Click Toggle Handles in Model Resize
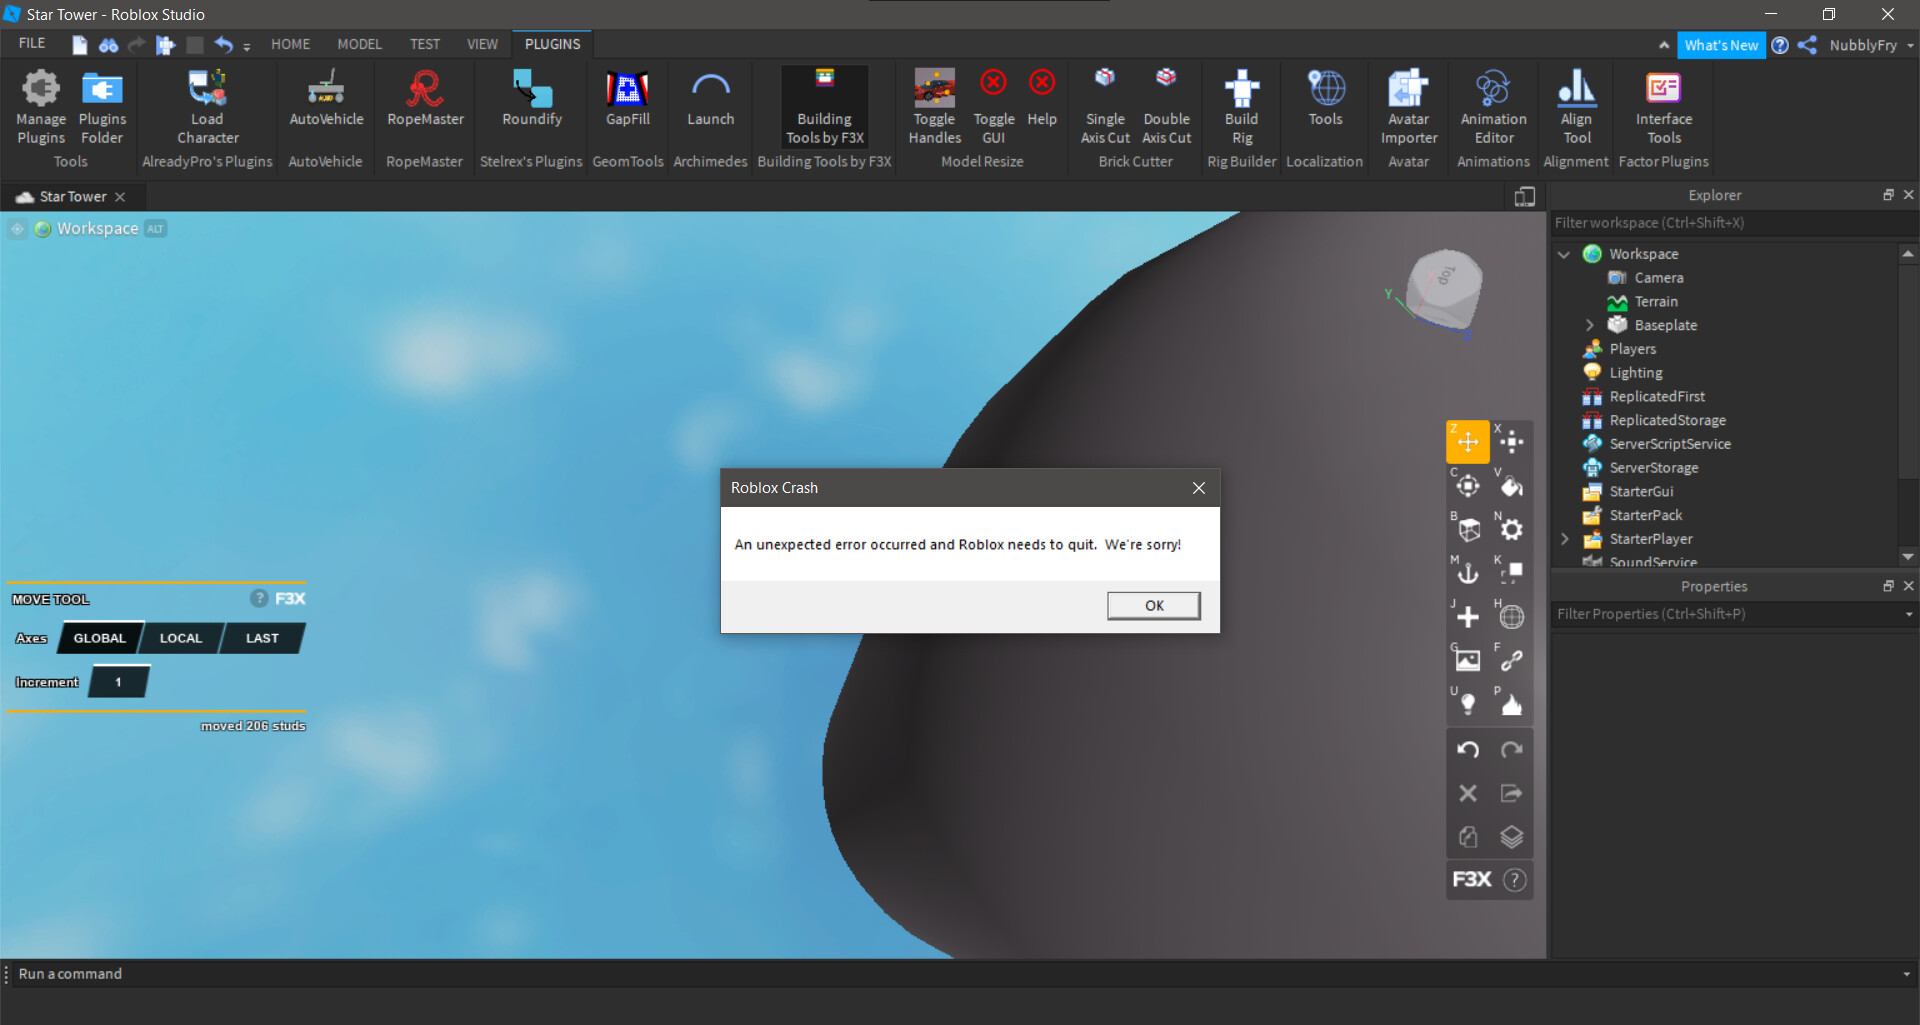This screenshot has height=1025, width=1920. click(933, 105)
